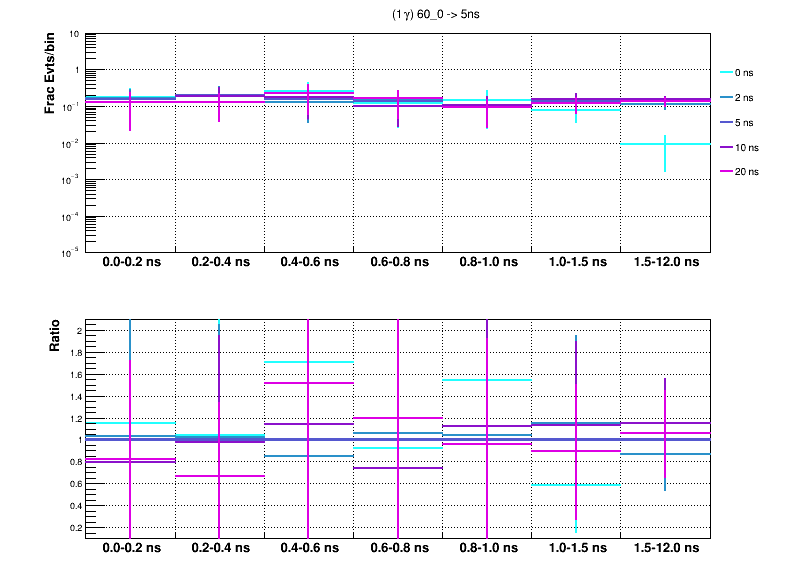Click upper plot's "0.4-0.6 ns" bin label
Viewport: 796px width, 572px height.
click(x=309, y=263)
